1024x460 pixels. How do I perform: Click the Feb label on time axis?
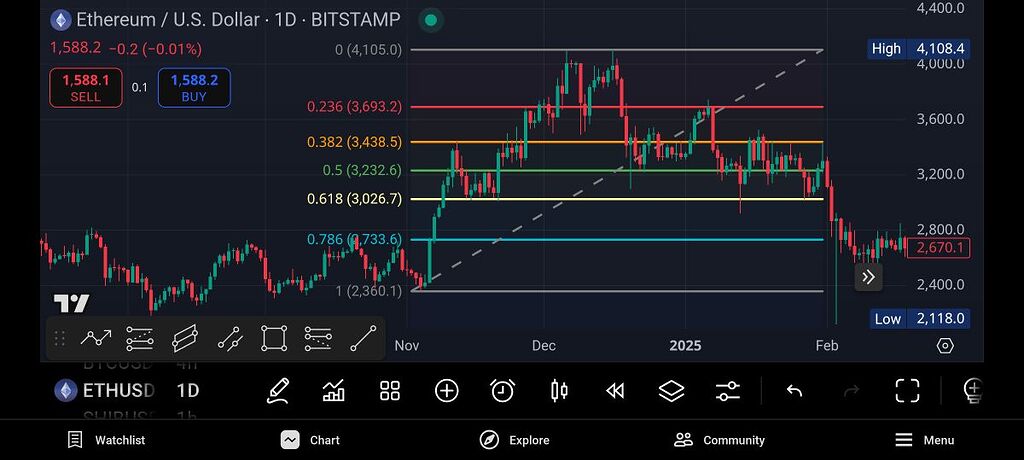[x=827, y=345]
